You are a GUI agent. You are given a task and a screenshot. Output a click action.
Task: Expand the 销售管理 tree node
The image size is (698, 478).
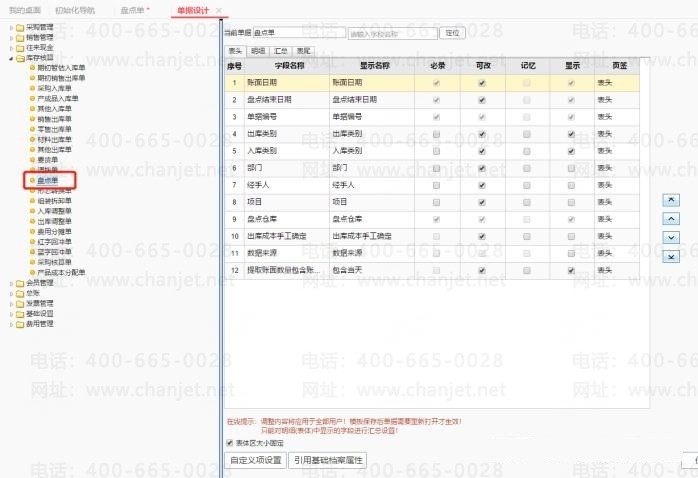[x=11, y=38]
